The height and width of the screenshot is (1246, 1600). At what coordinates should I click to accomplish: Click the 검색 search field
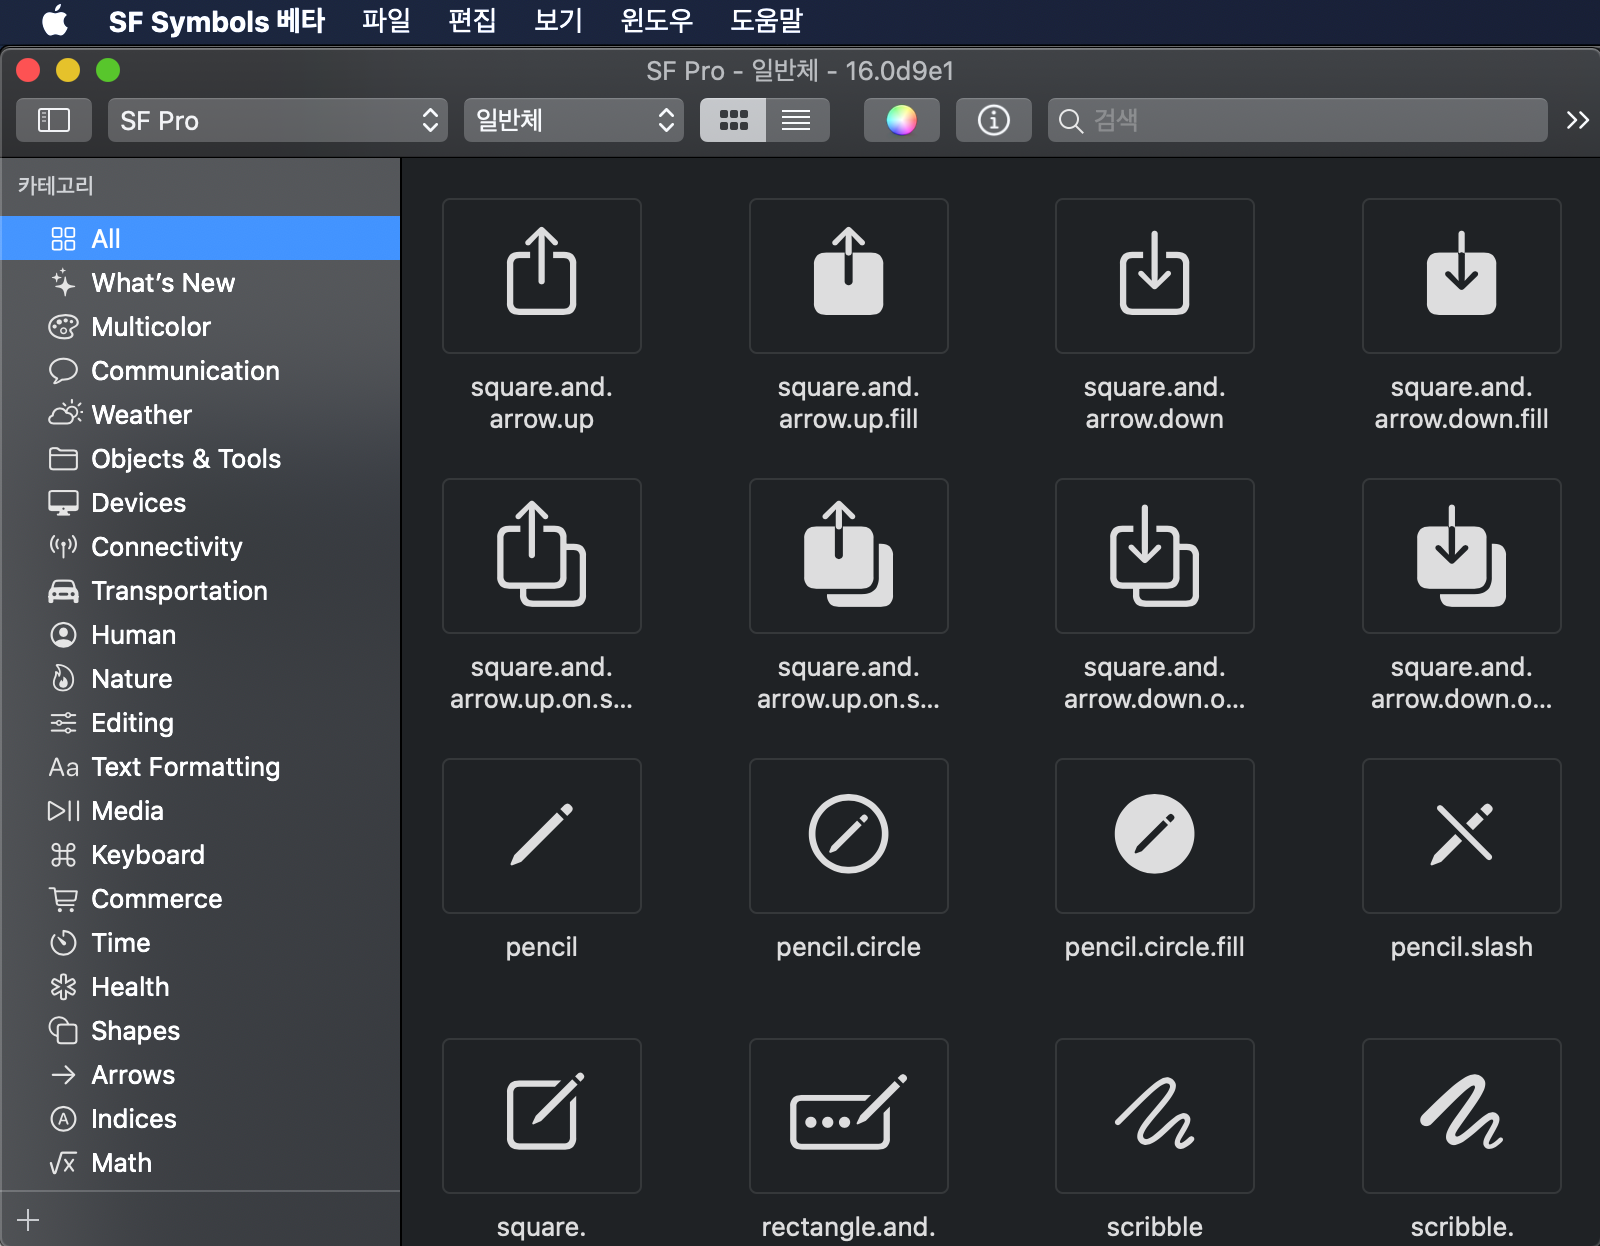pos(1298,120)
